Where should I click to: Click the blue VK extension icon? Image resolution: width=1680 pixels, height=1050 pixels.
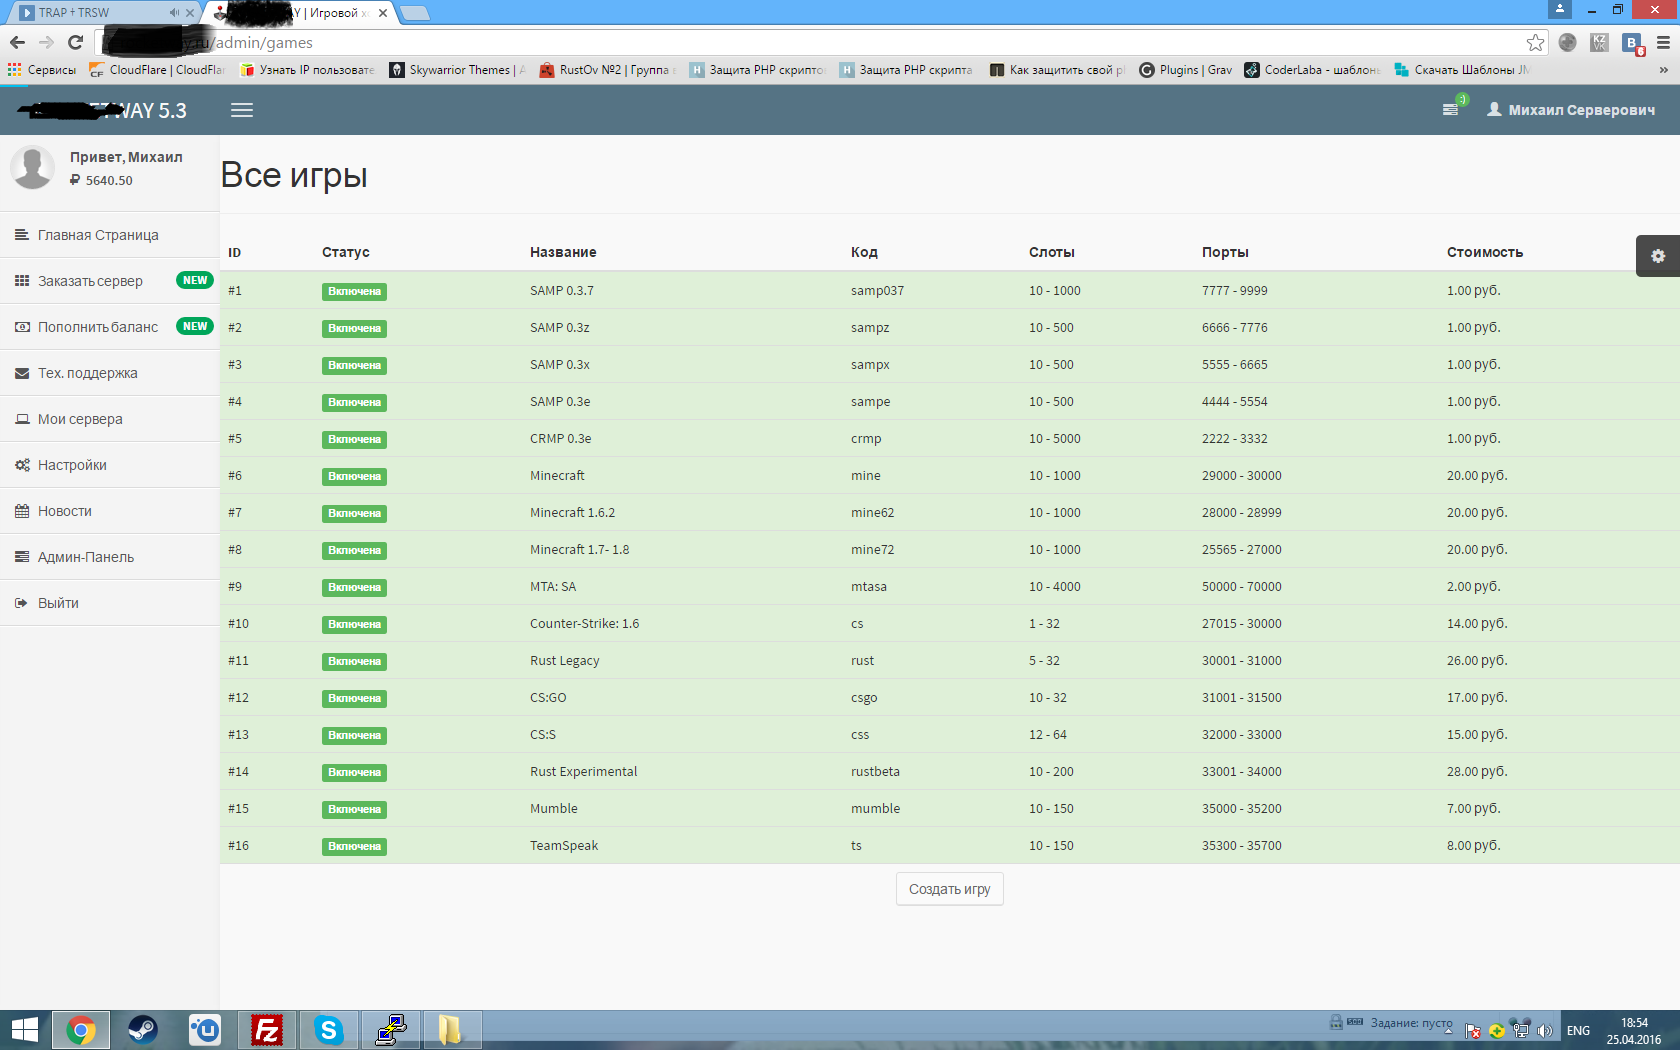click(x=1633, y=43)
